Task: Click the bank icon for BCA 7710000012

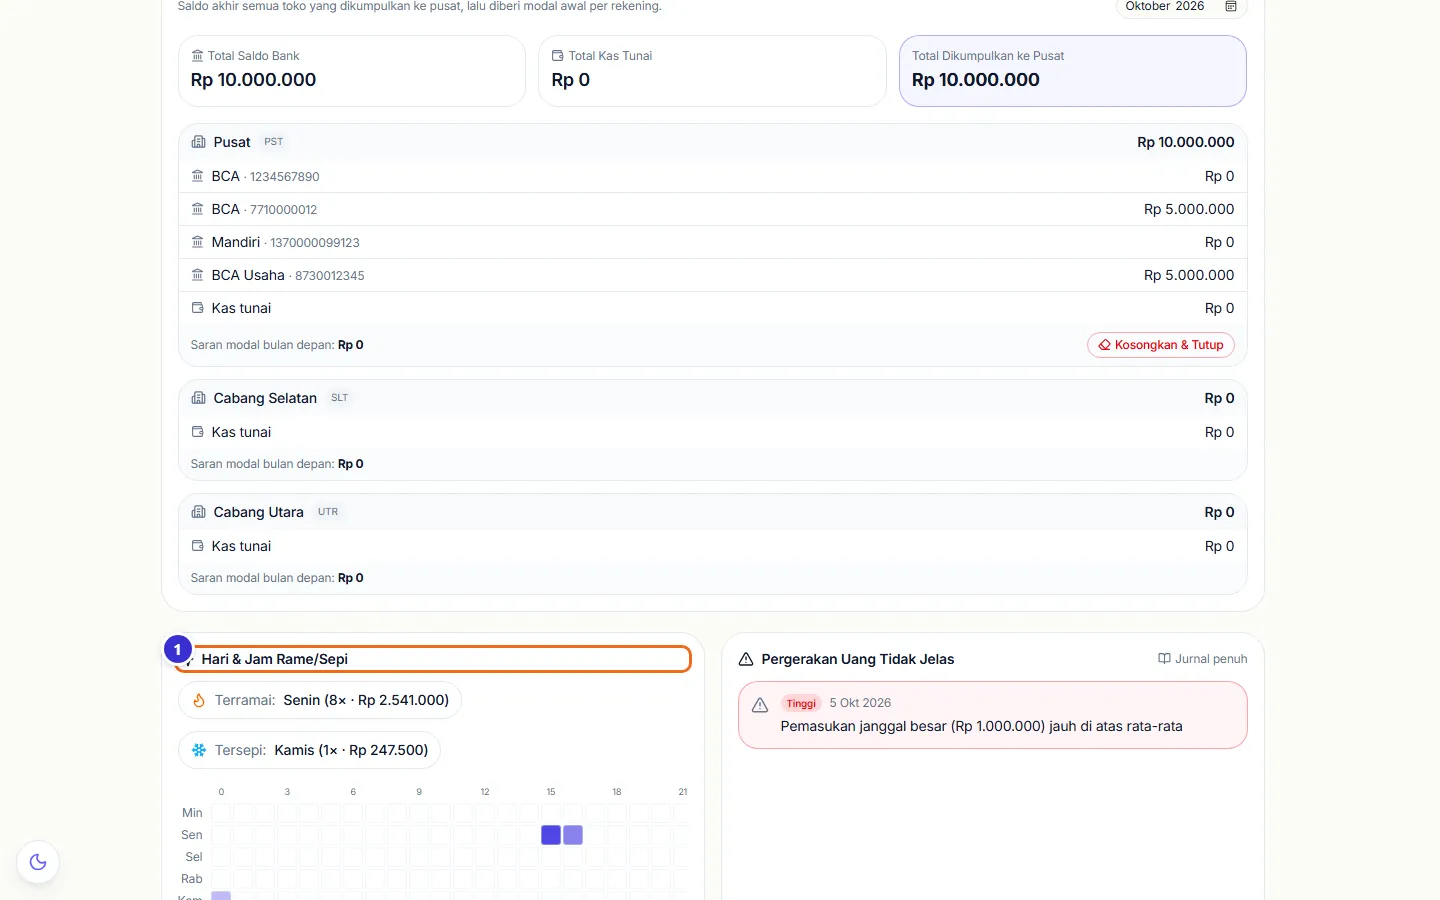Action: [x=197, y=209]
